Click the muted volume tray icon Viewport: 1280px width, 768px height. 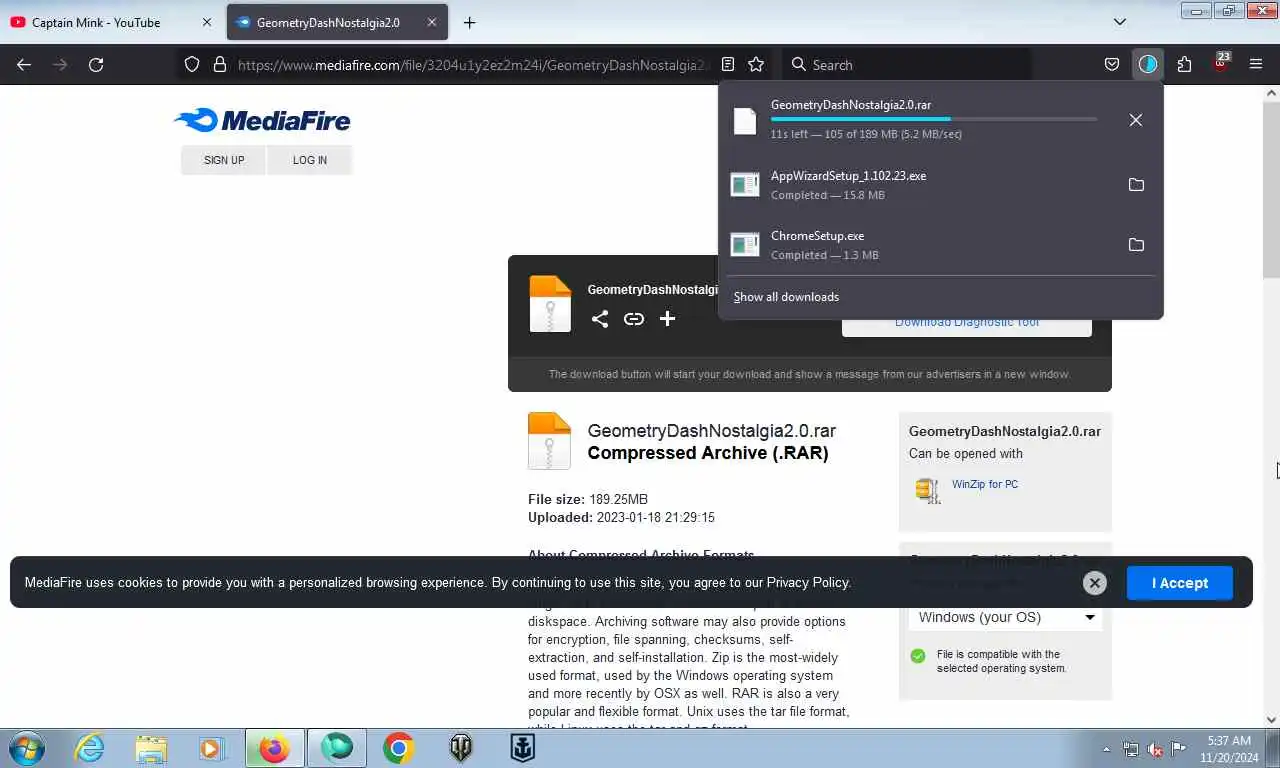(x=1155, y=749)
